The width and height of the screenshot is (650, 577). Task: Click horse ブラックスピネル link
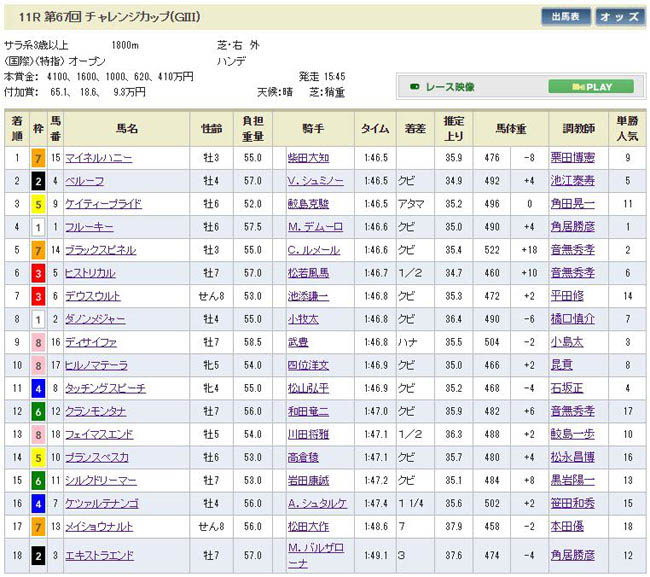pyautogui.click(x=100, y=250)
